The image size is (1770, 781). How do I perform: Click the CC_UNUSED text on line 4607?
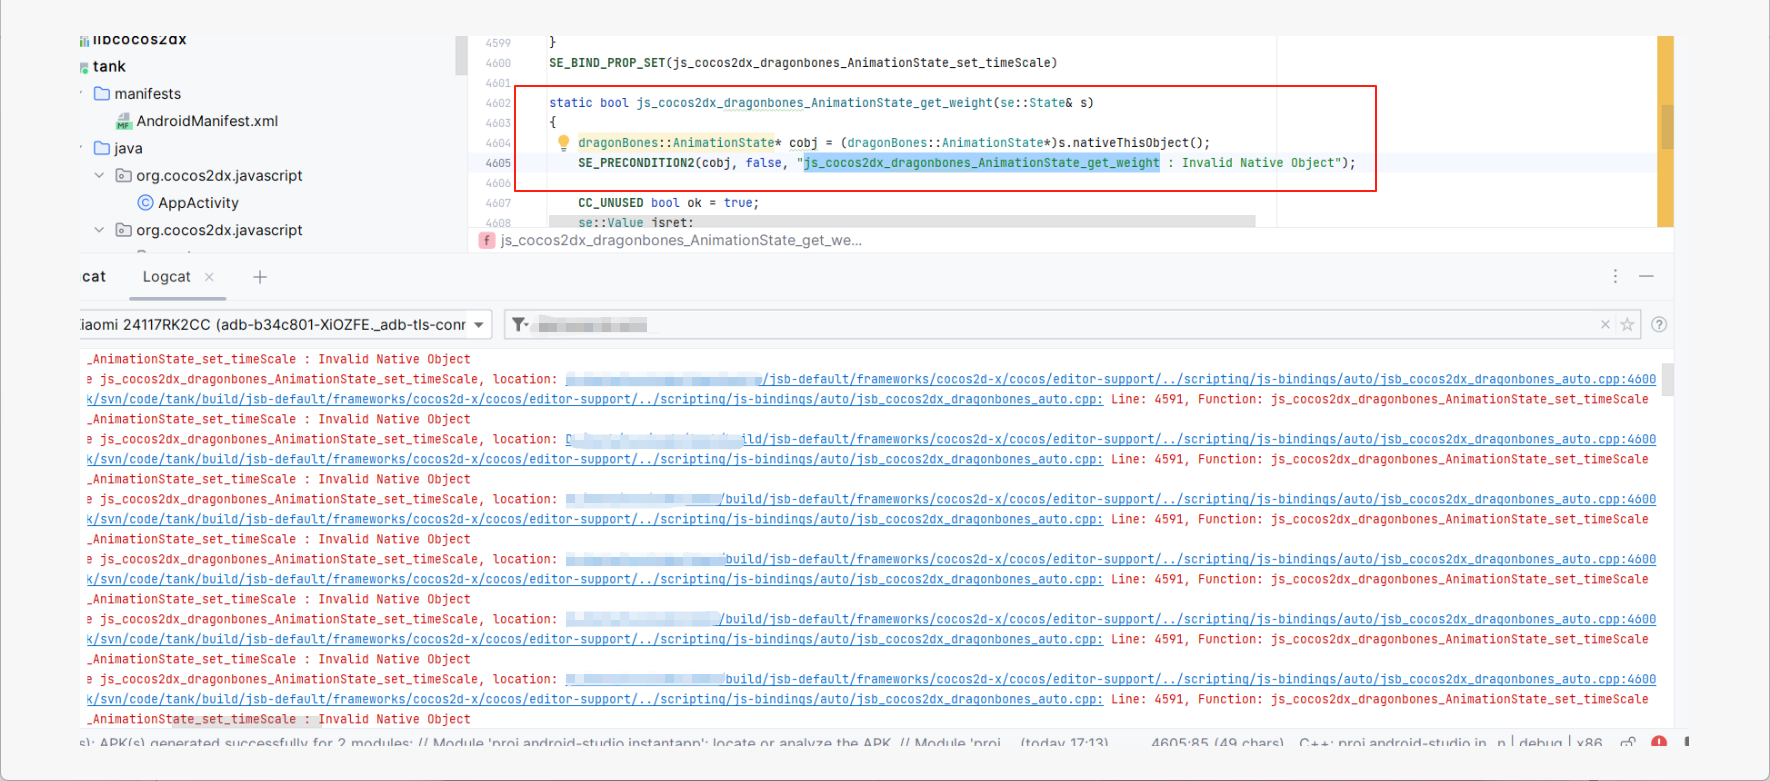tap(611, 203)
